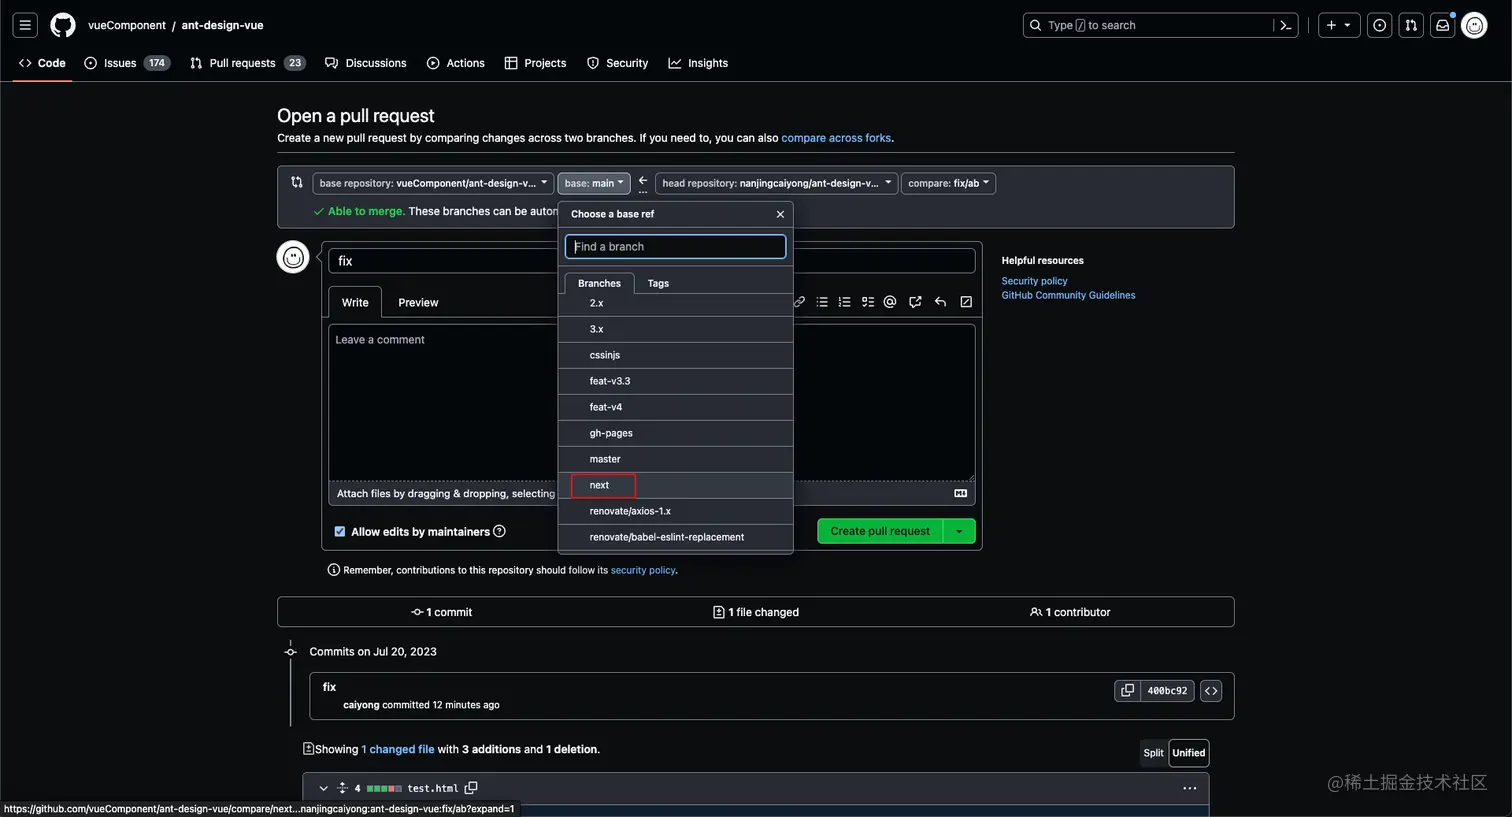Open the vueComponent owner link
This screenshot has width=1512, height=817.
pyautogui.click(x=127, y=25)
